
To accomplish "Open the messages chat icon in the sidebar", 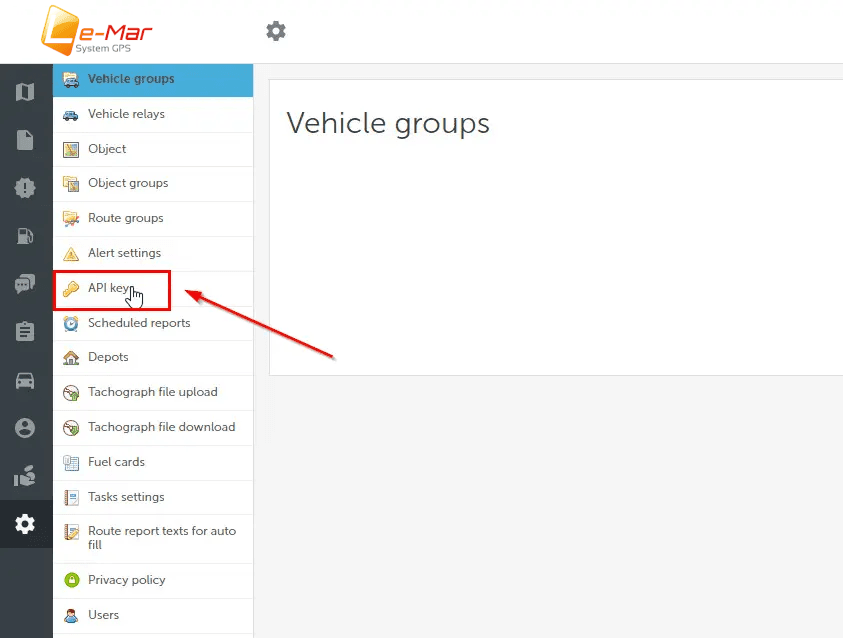I will tap(25, 283).
